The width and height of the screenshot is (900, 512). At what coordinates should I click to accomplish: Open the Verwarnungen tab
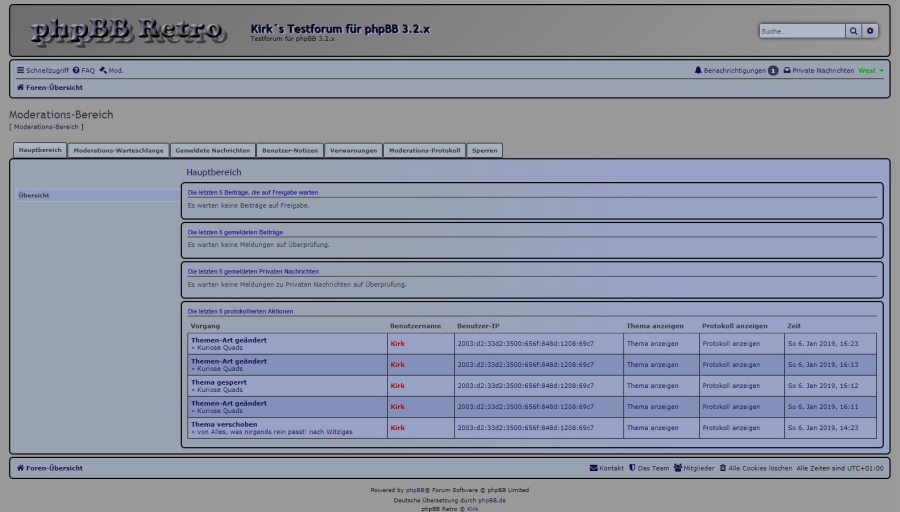pos(353,150)
